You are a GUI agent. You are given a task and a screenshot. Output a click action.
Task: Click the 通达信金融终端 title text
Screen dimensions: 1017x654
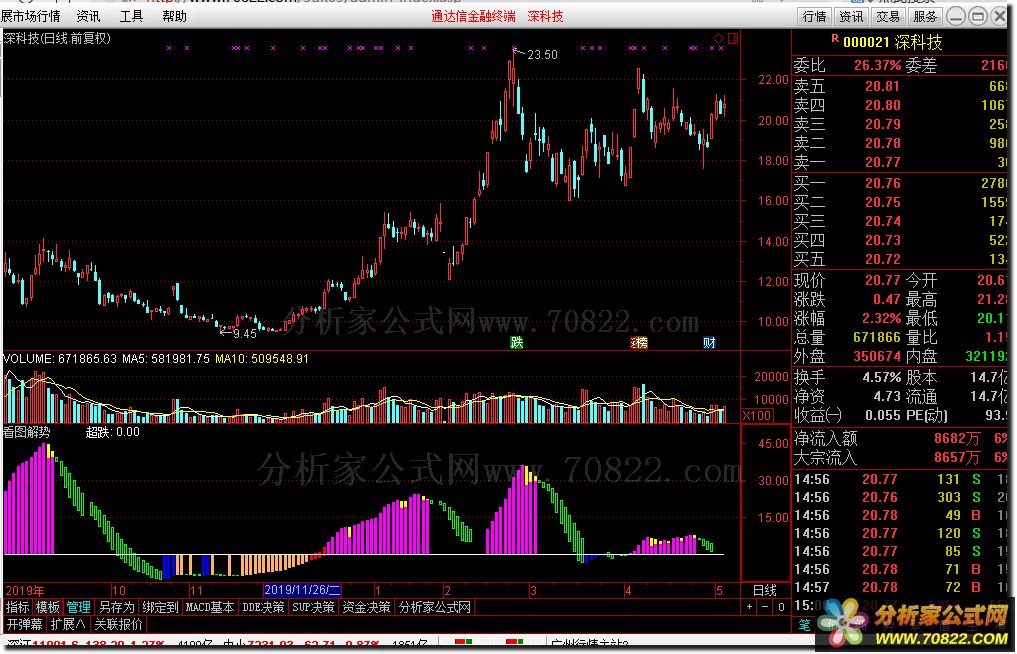tap(473, 16)
